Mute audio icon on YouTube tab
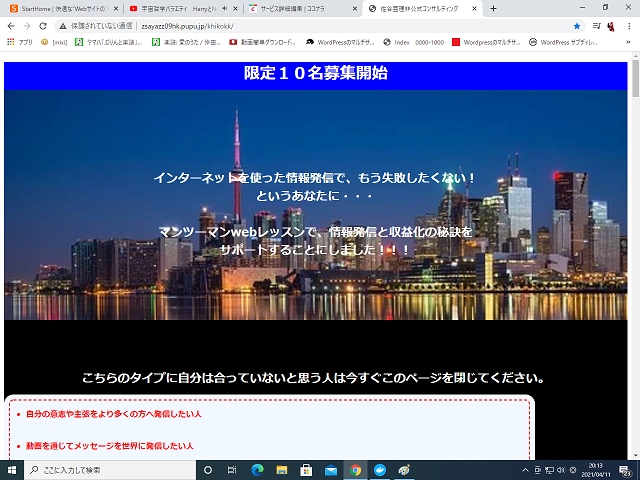Image resolution: width=640 pixels, height=480 pixels. [224, 8]
